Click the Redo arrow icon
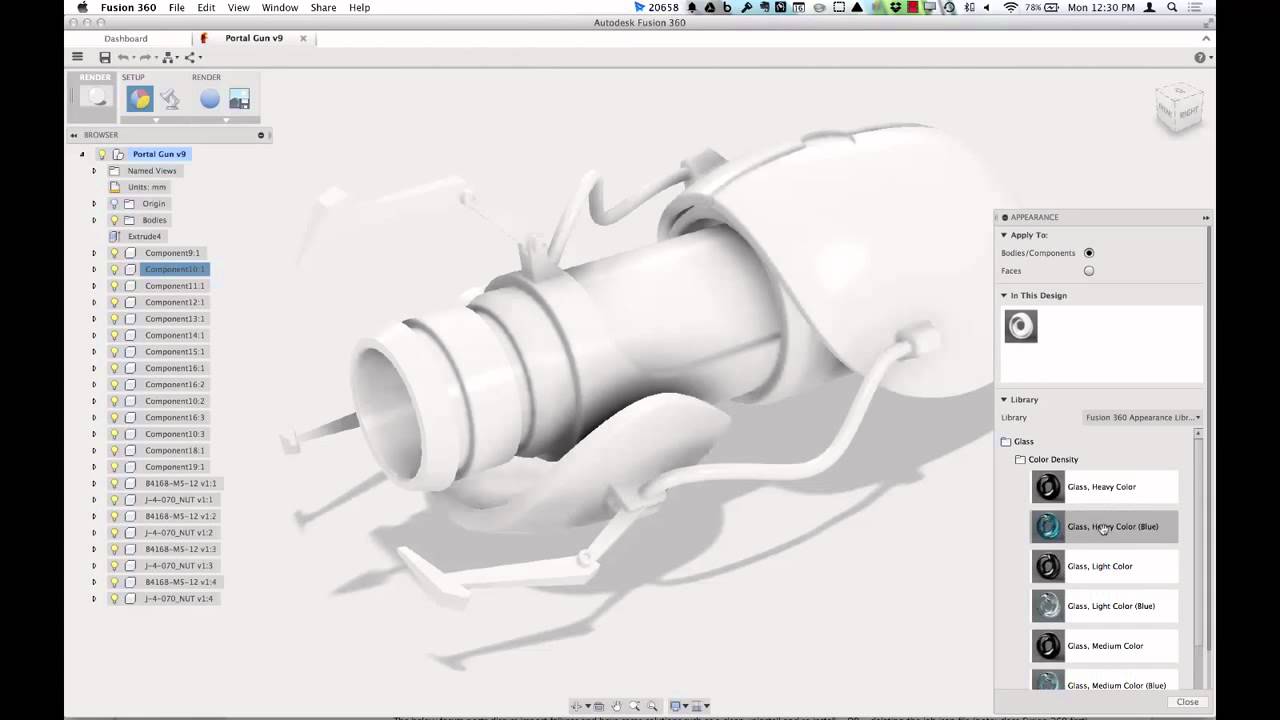1280x720 pixels. point(145,57)
